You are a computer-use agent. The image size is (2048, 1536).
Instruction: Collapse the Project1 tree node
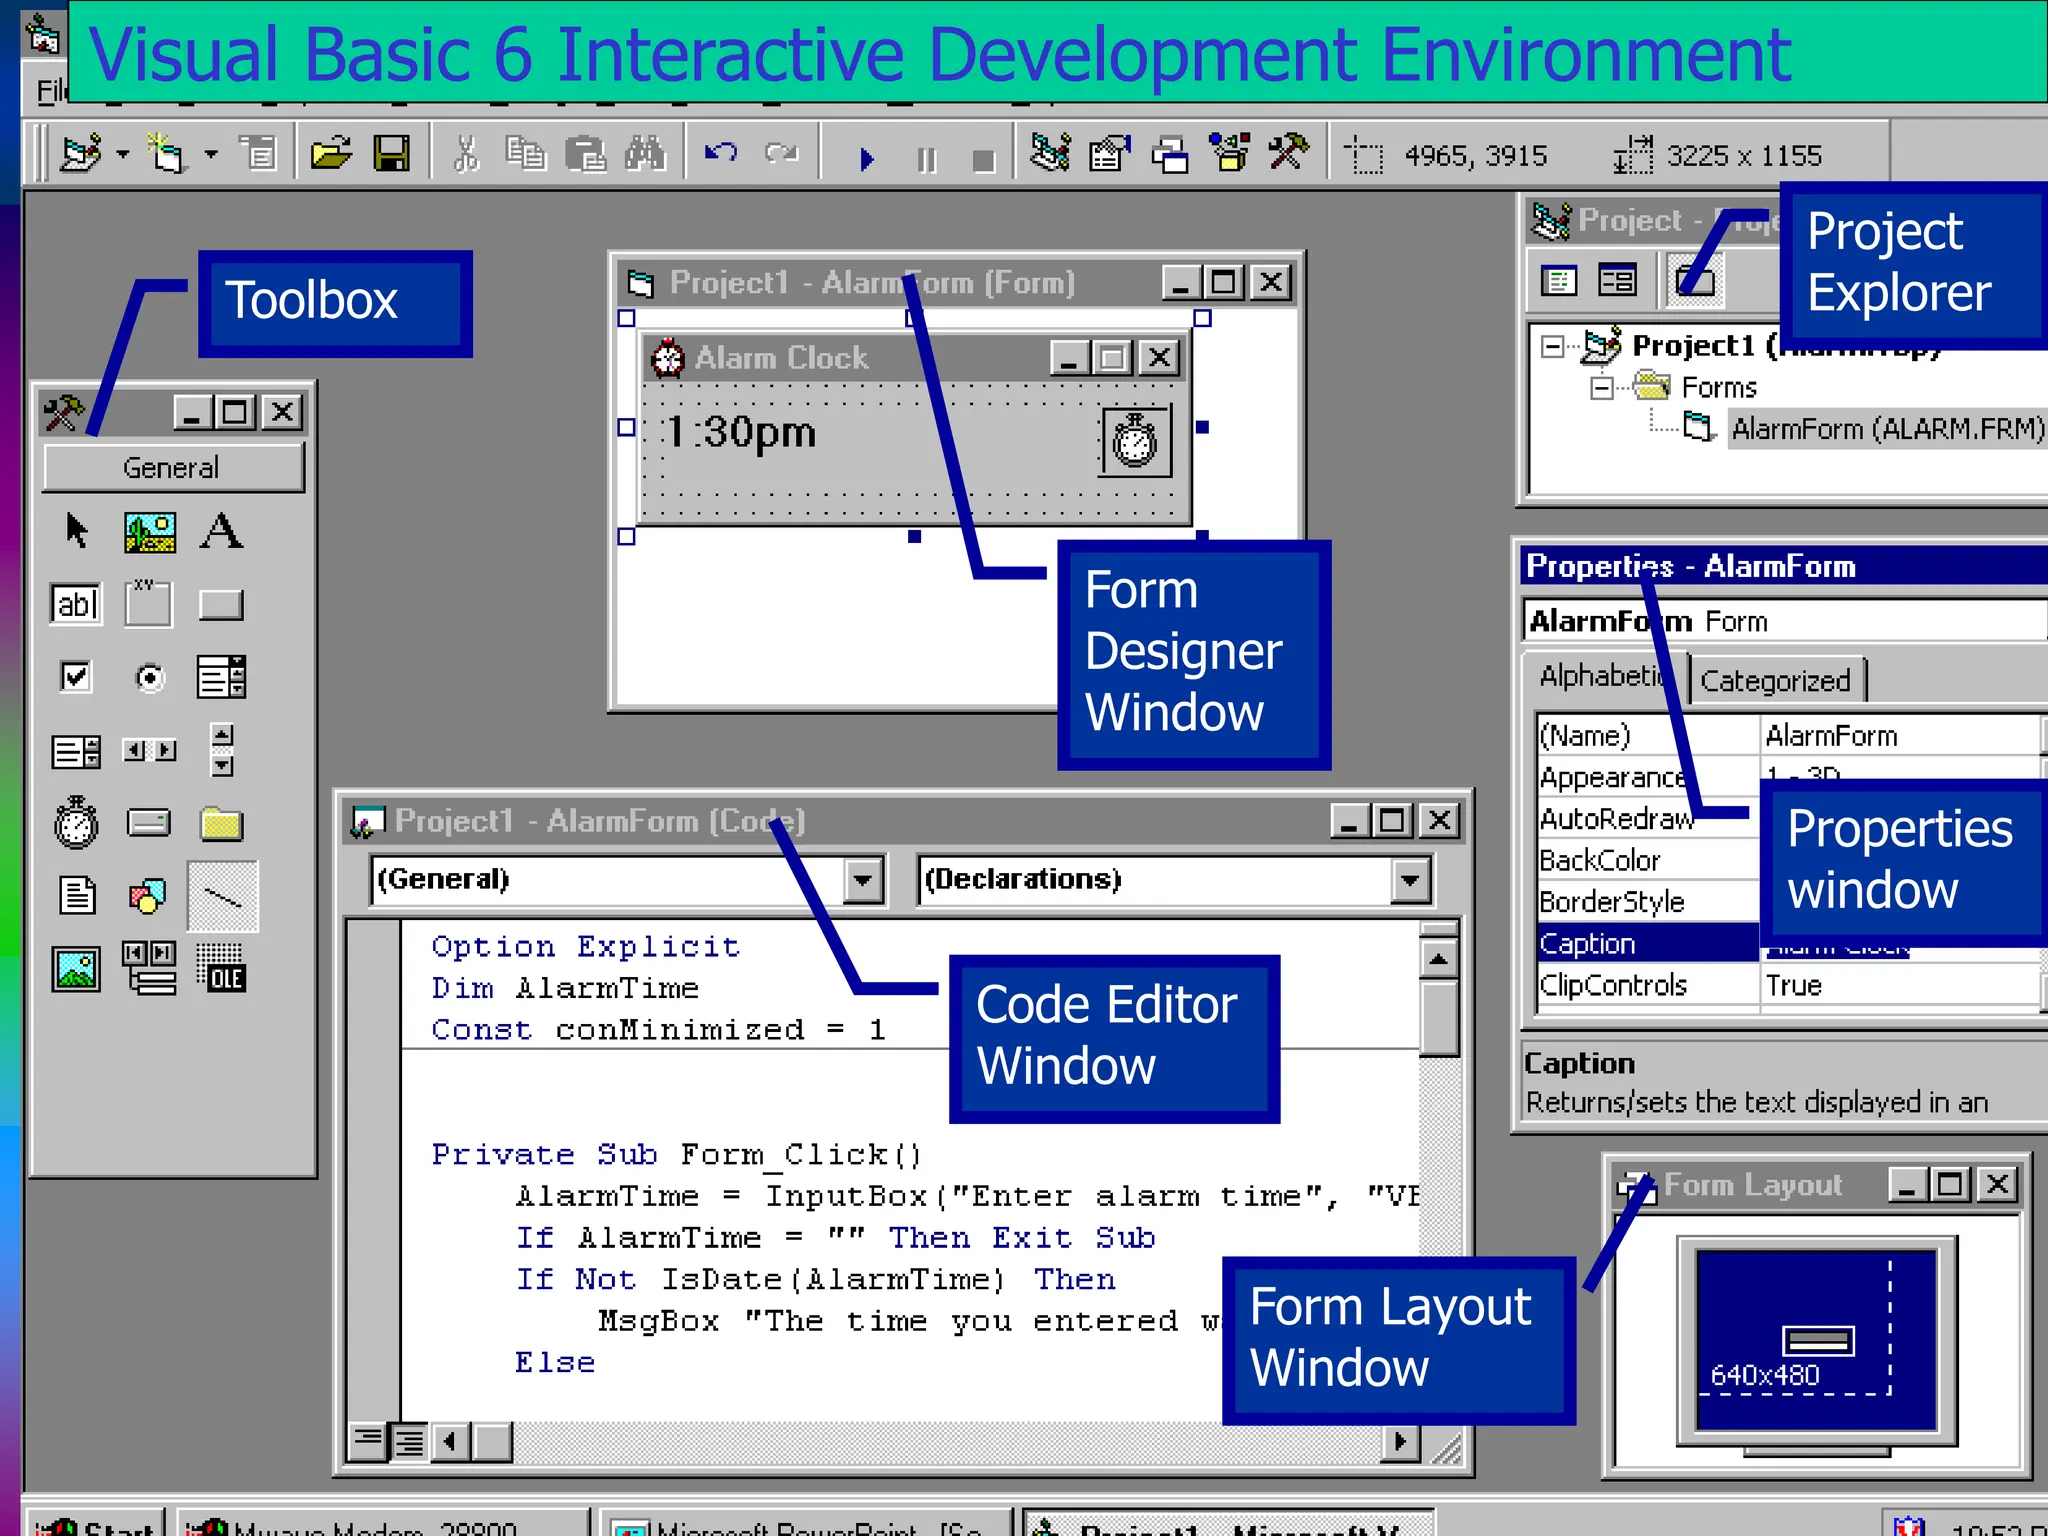pos(1553,347)
